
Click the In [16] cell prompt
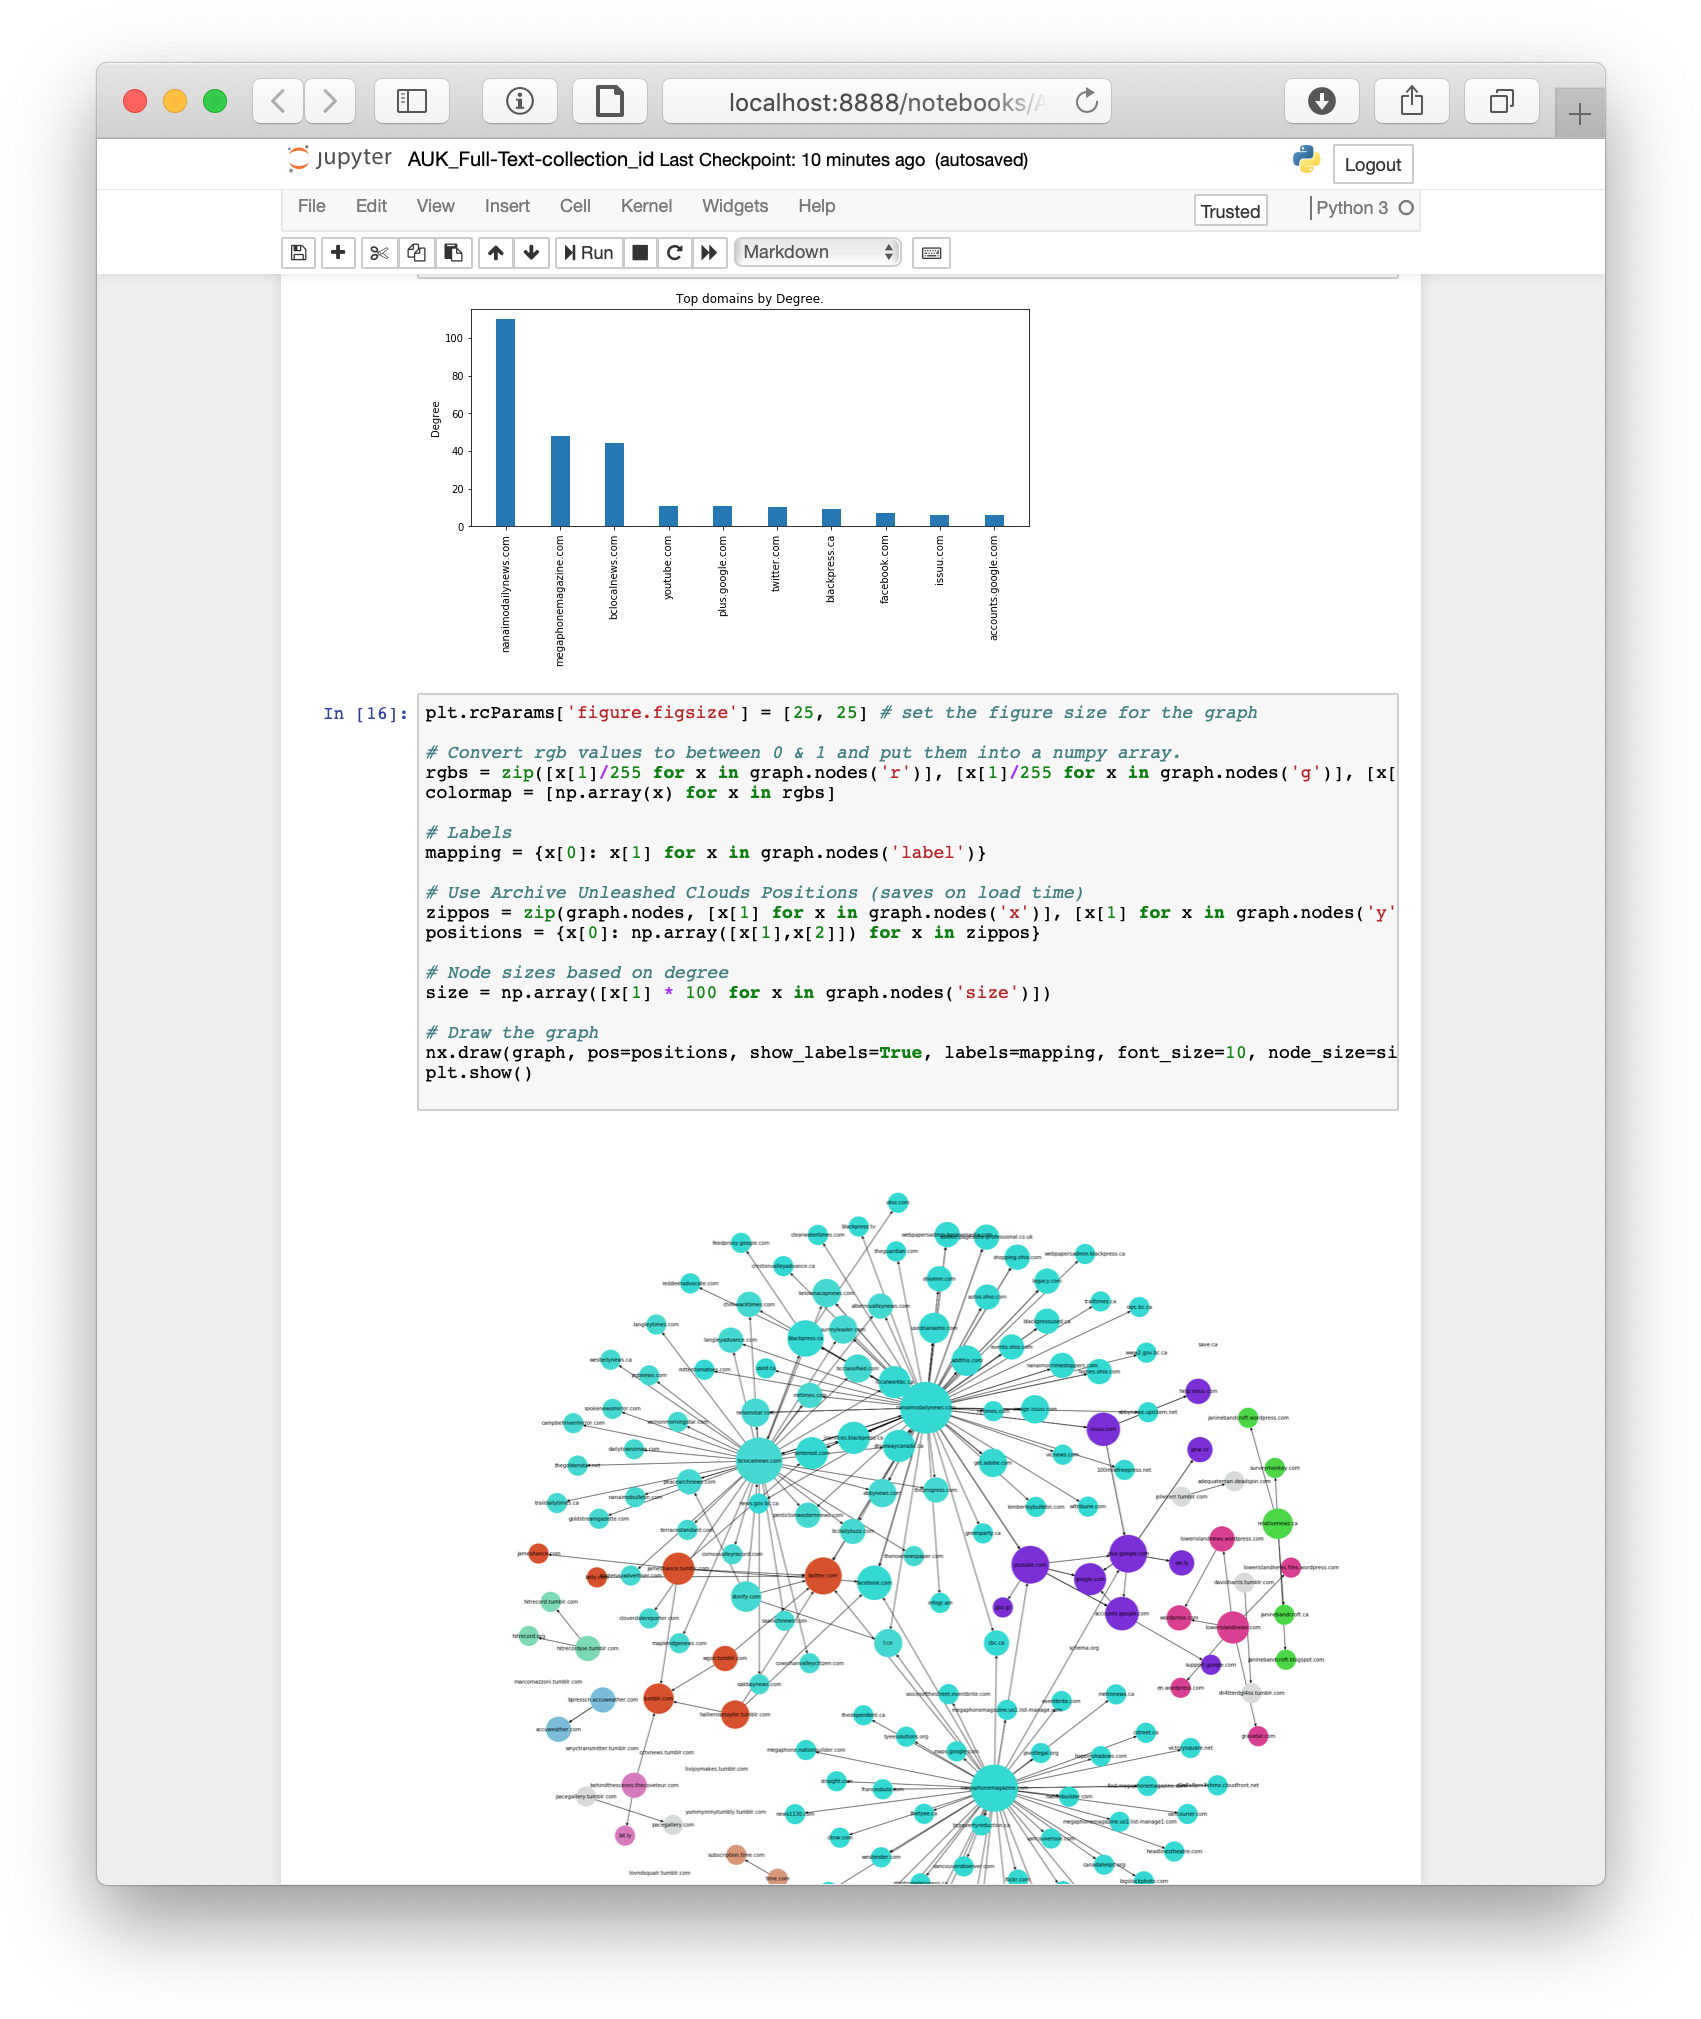(x=365, y=713)
